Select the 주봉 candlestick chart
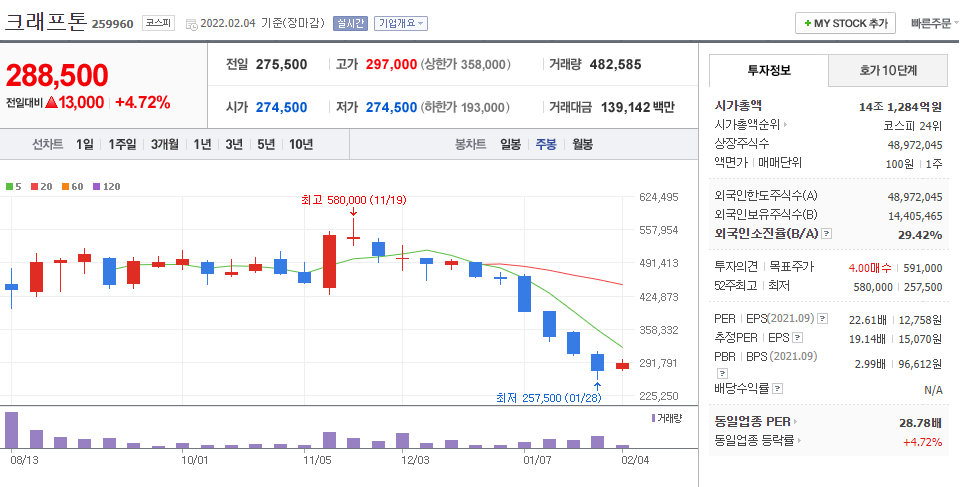Viewport: 973px width, 487px height. click(x=546, y=145)
